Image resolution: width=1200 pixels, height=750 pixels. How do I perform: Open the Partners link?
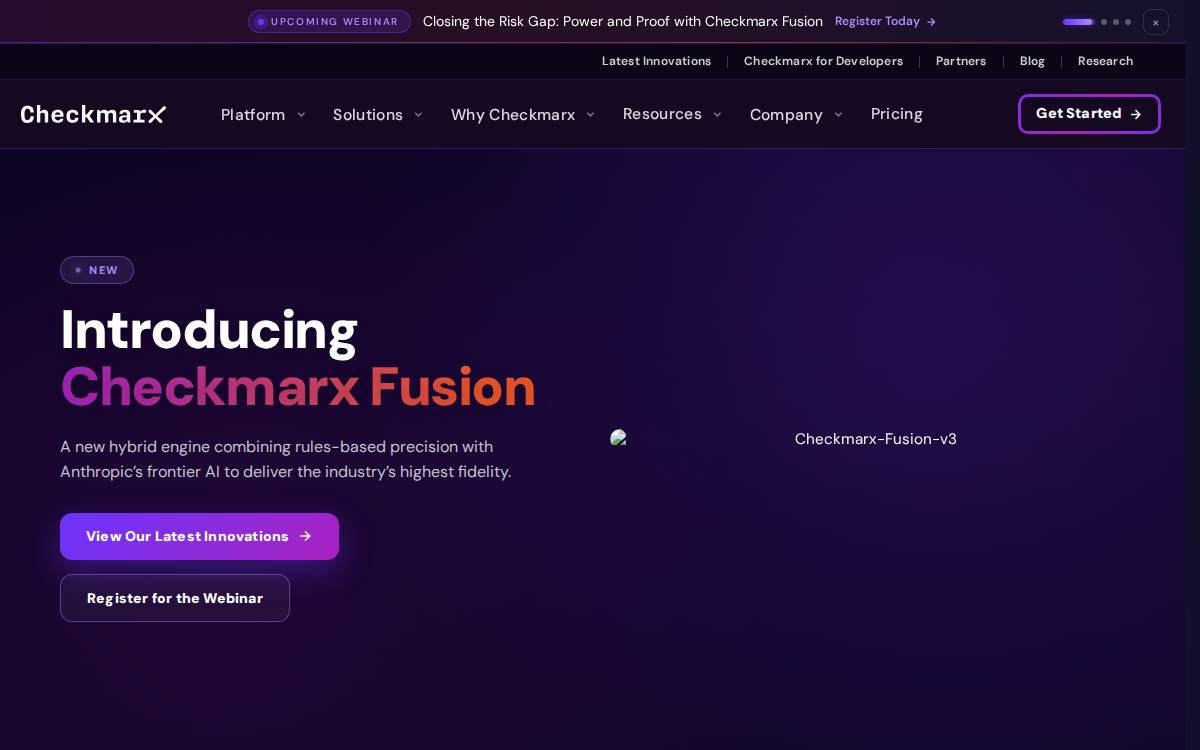point(961,61)
